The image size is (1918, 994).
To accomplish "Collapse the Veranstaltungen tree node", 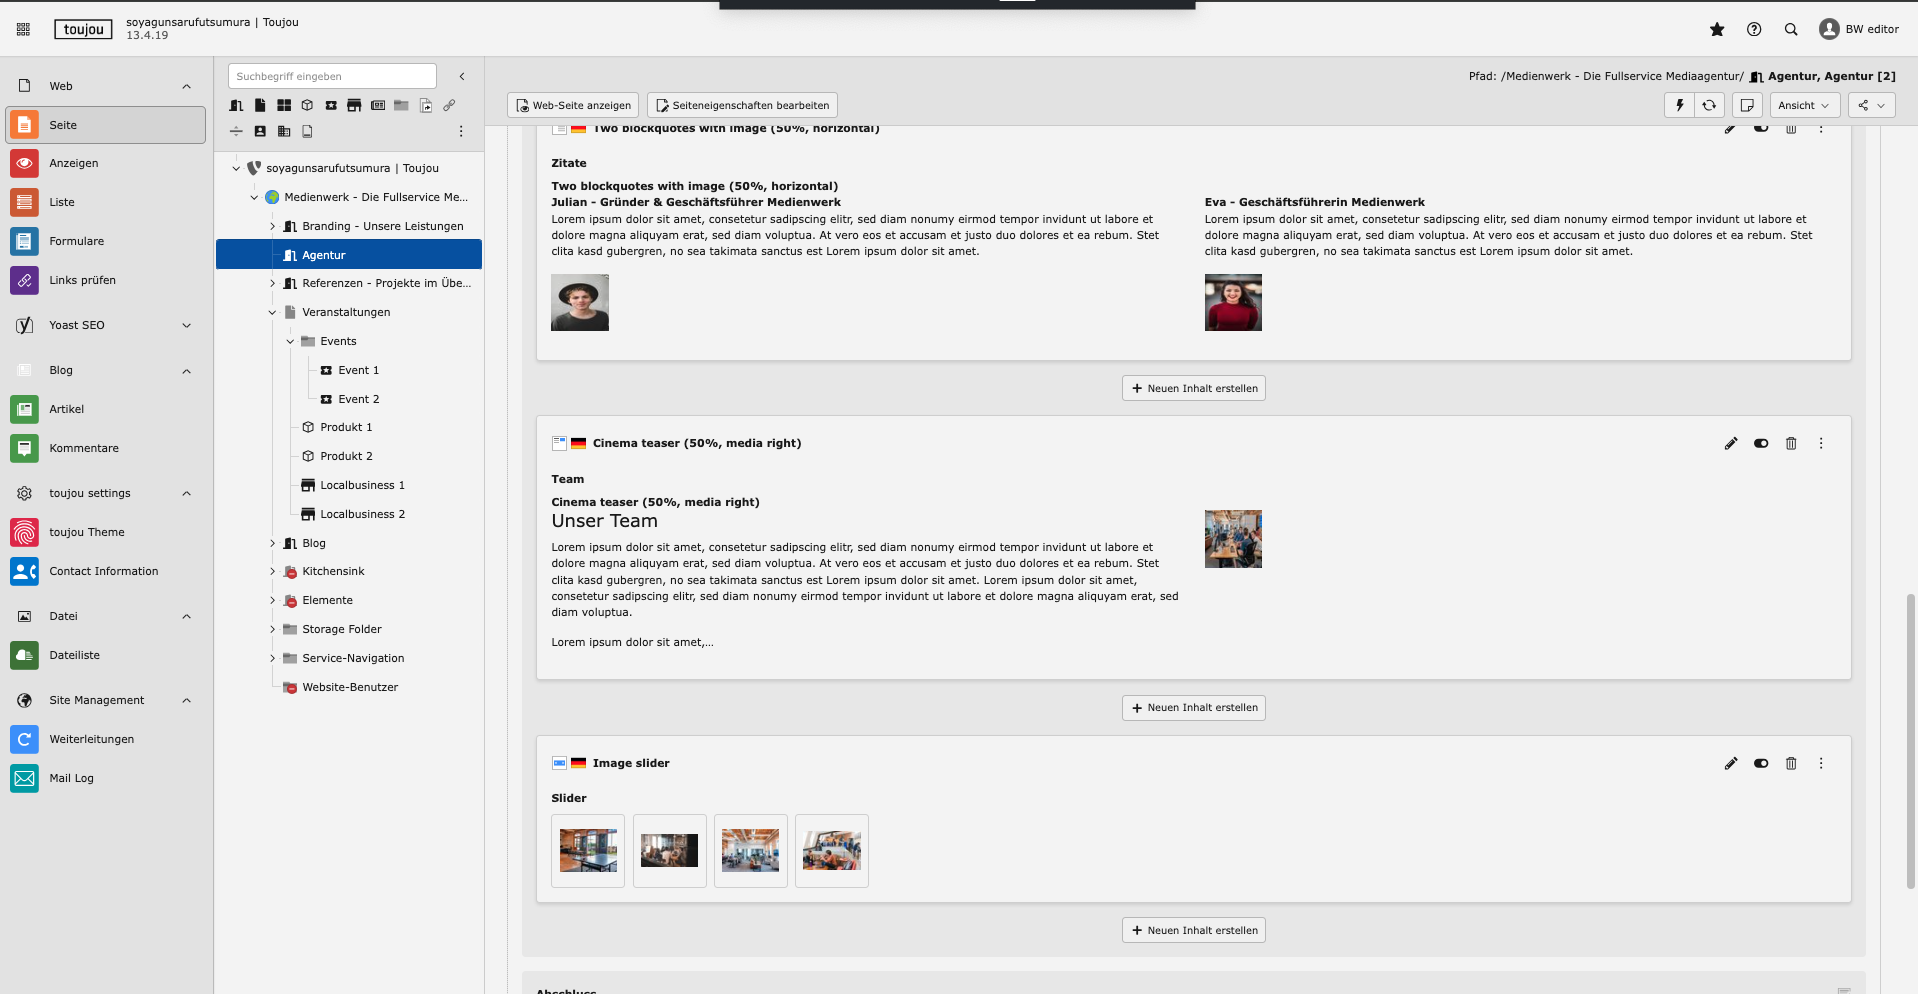I will click(272, 313).
